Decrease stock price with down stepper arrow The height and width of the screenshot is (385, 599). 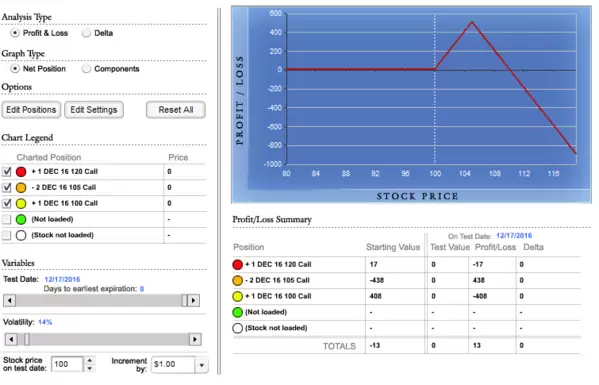point(89,369)
